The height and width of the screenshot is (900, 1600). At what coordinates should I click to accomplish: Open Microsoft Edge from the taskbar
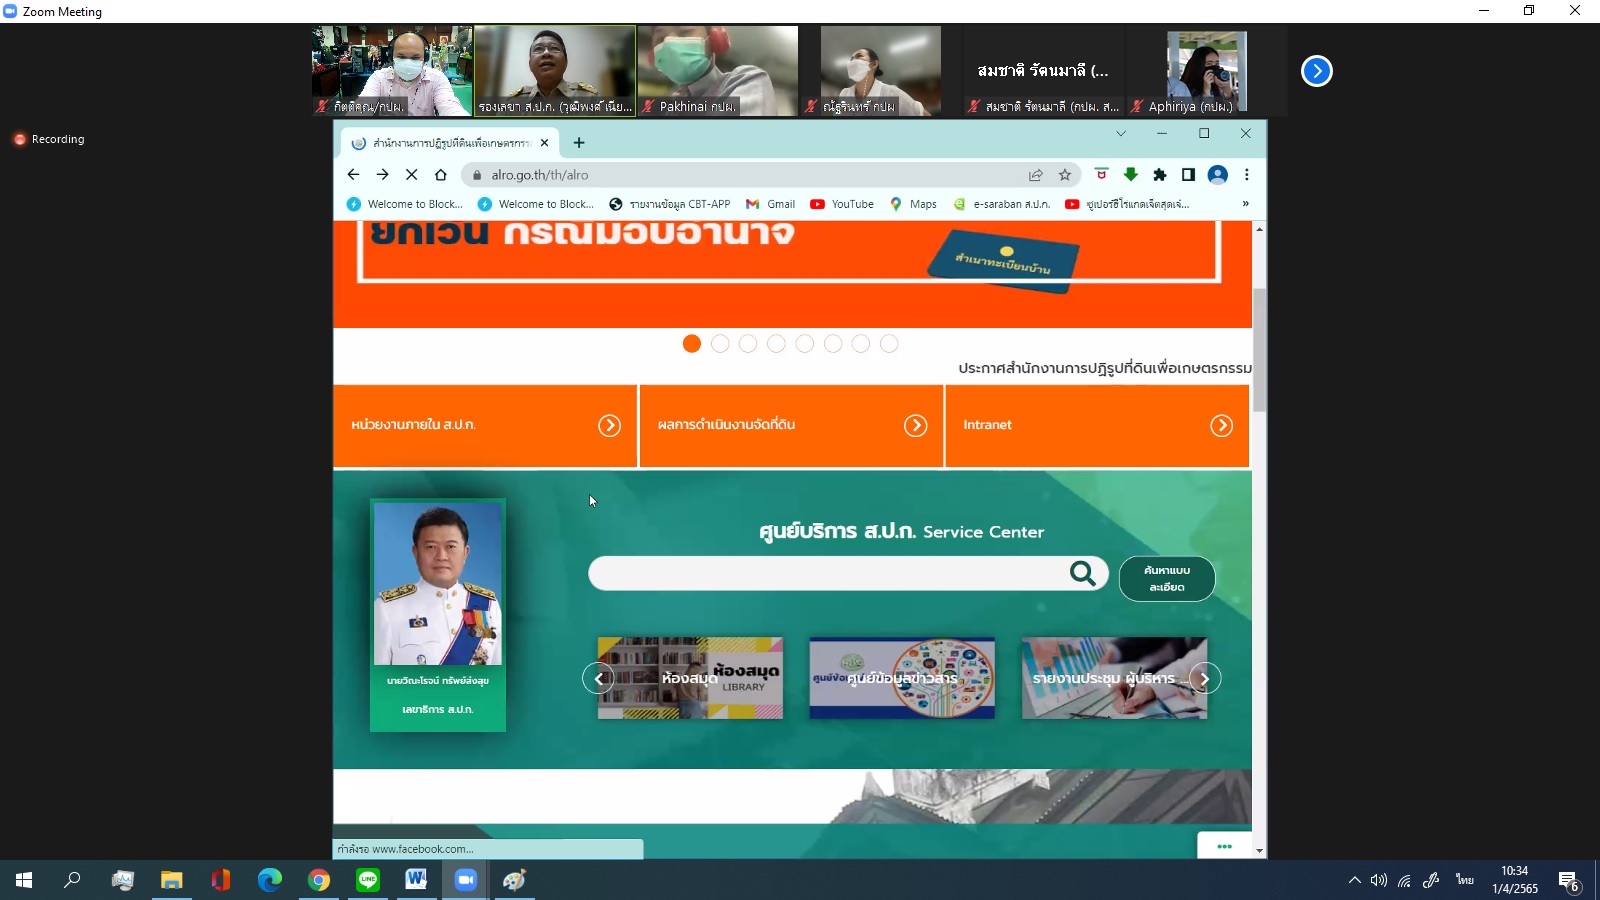[269, 880]
